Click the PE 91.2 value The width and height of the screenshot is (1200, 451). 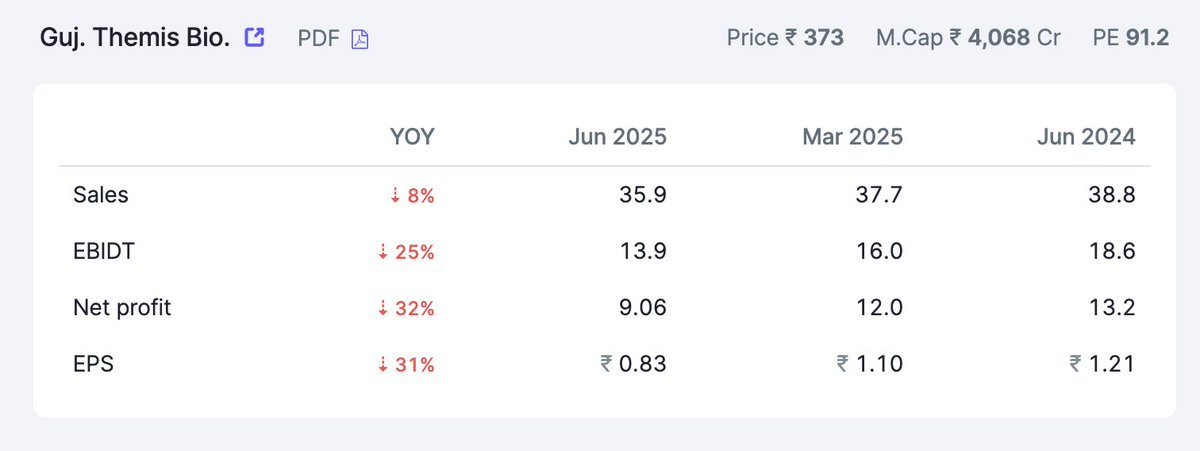pos(1131,38)
